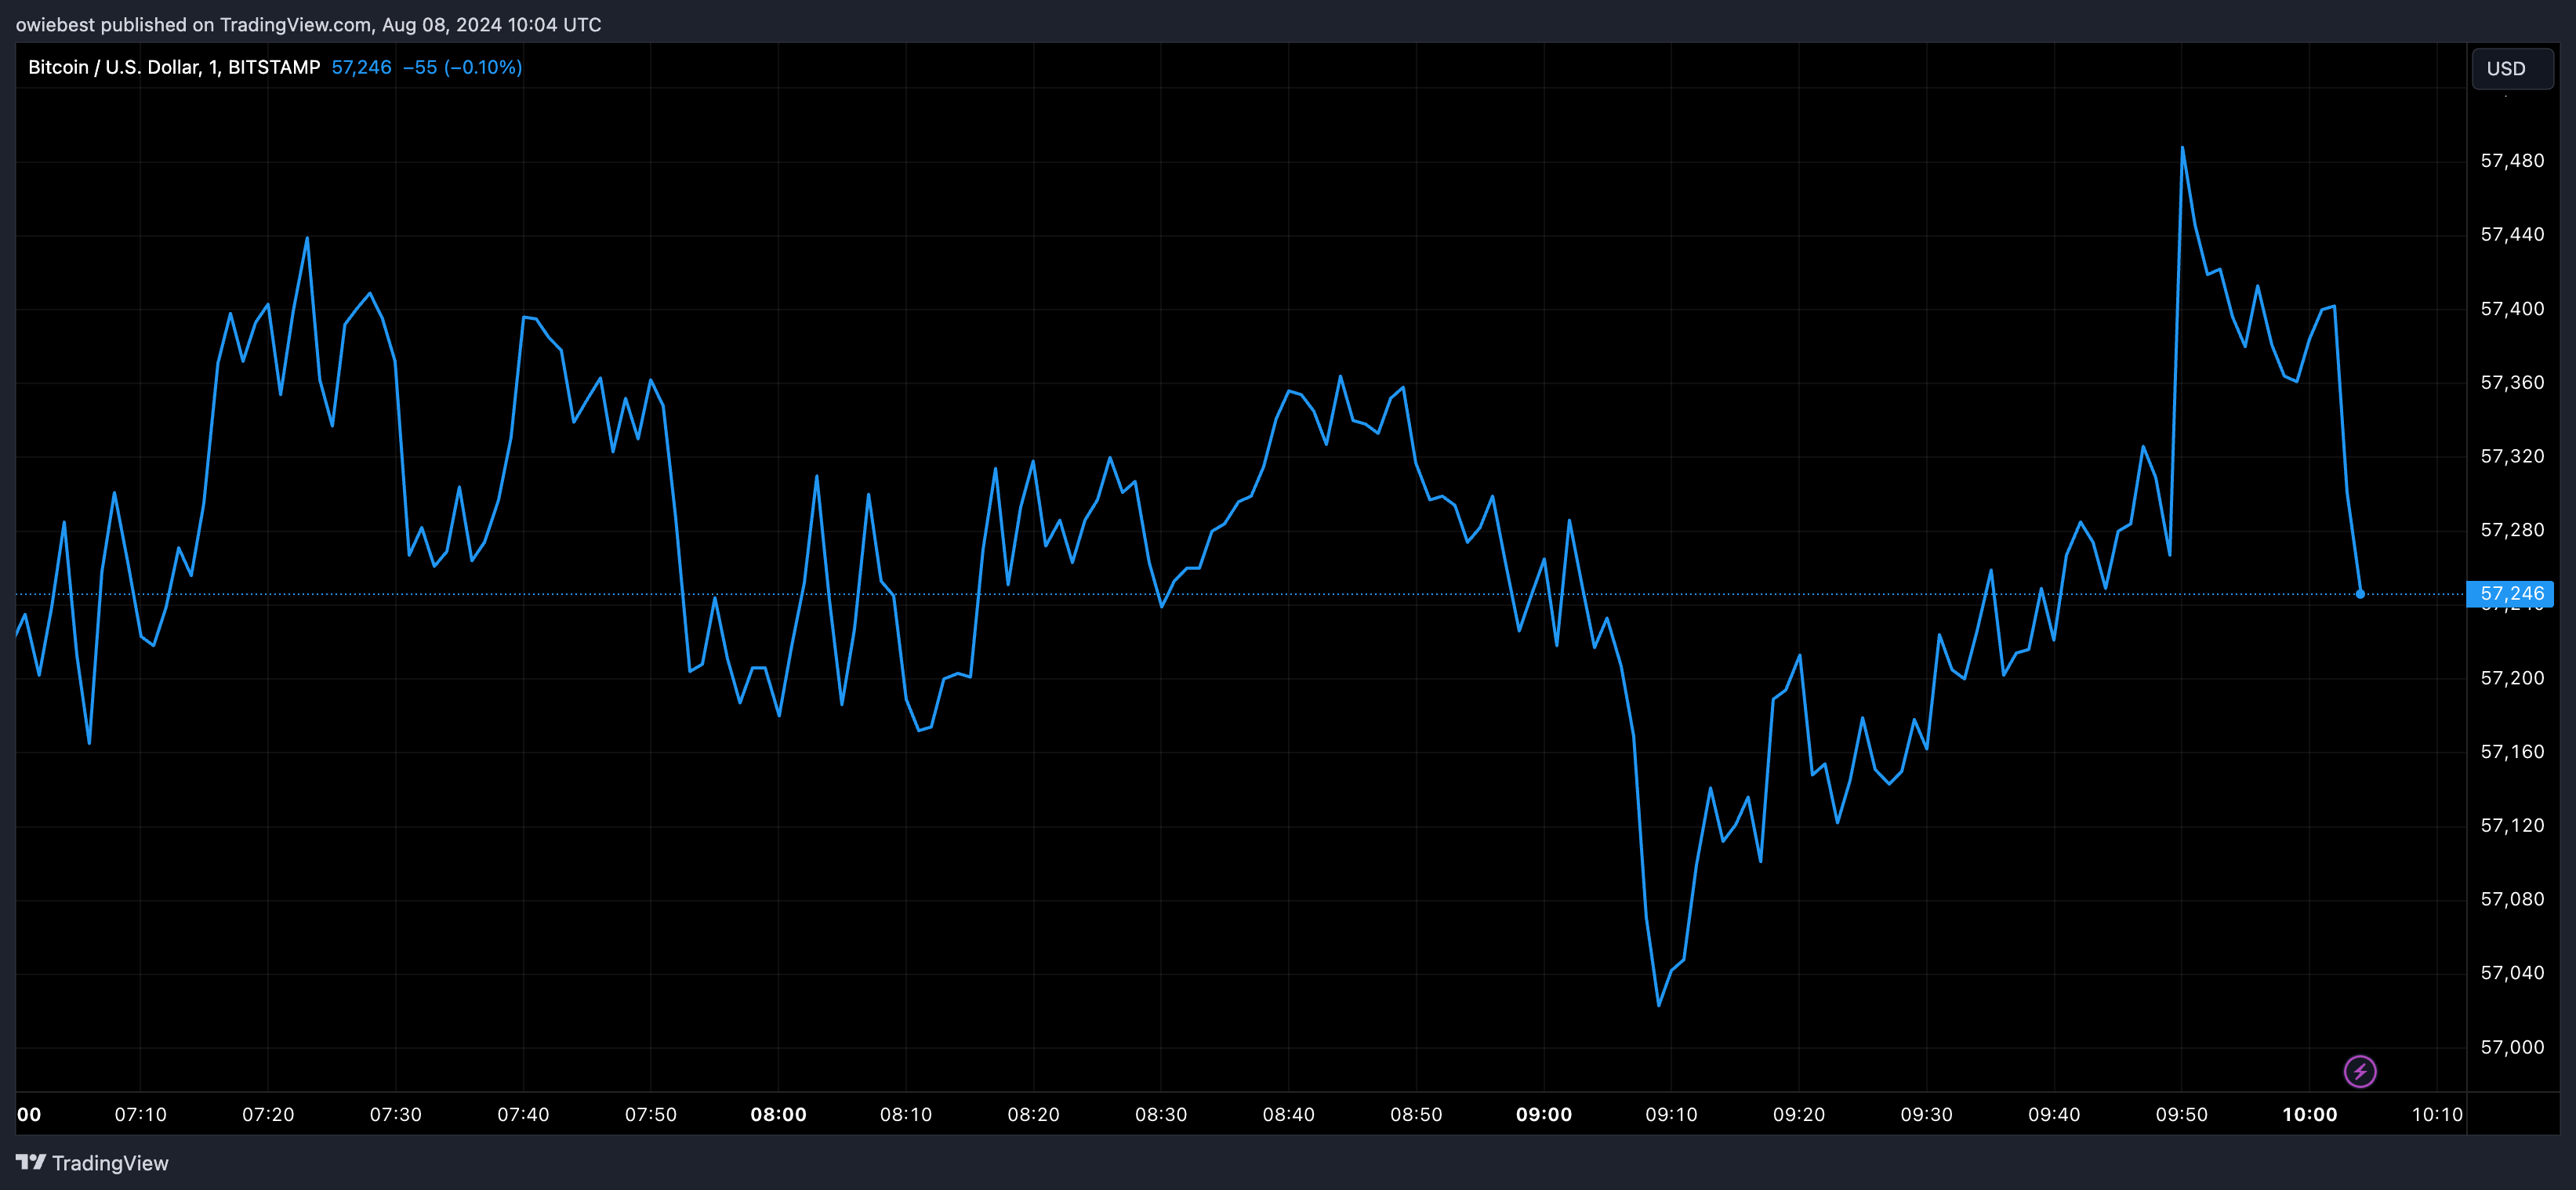2576x1190 pixels.
Task: Select the 09:00 time axis marker
Action: 1544,1114
